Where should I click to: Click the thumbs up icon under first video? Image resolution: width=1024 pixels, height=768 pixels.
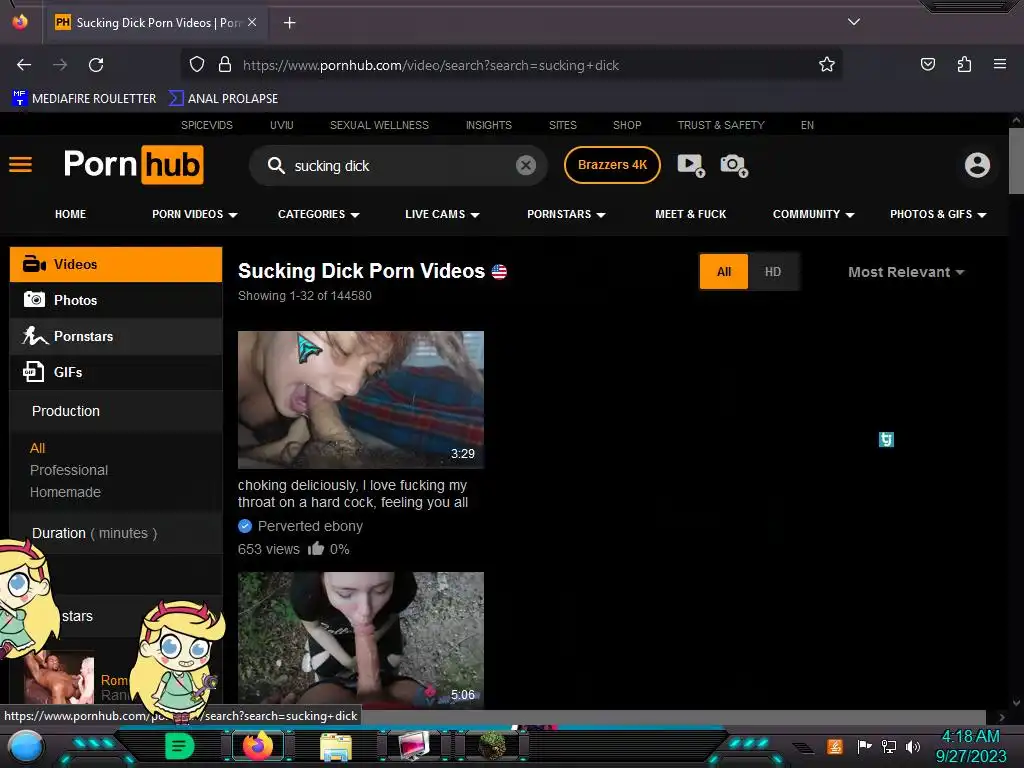click(316, 548)
